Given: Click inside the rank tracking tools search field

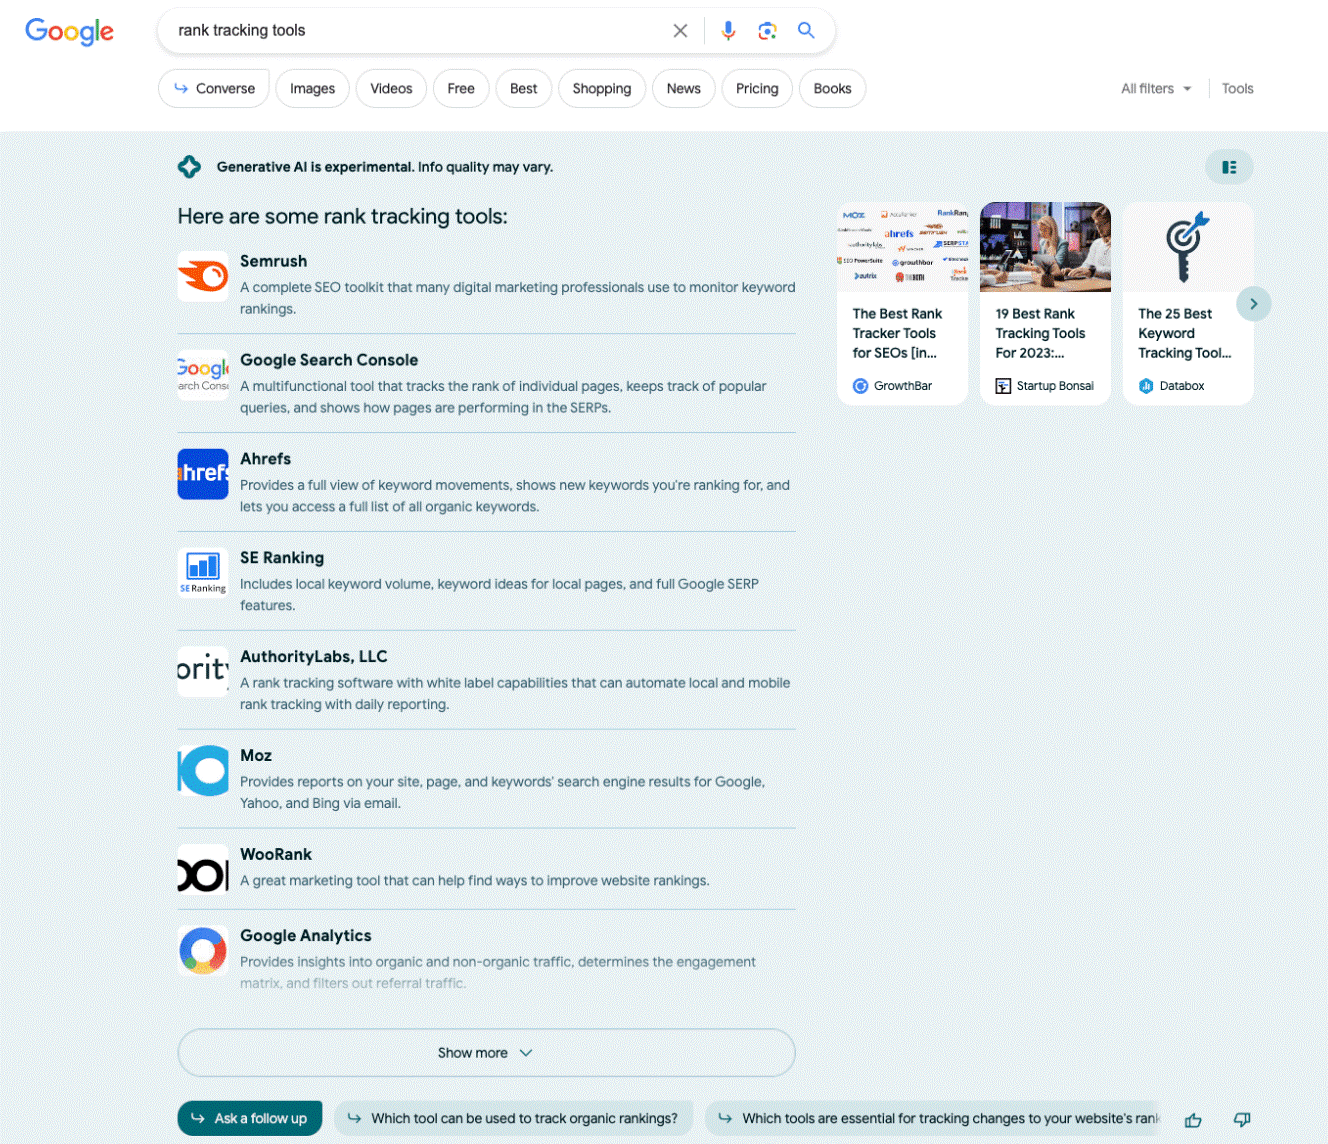Looking at the screenshot, I should [420, 31].
